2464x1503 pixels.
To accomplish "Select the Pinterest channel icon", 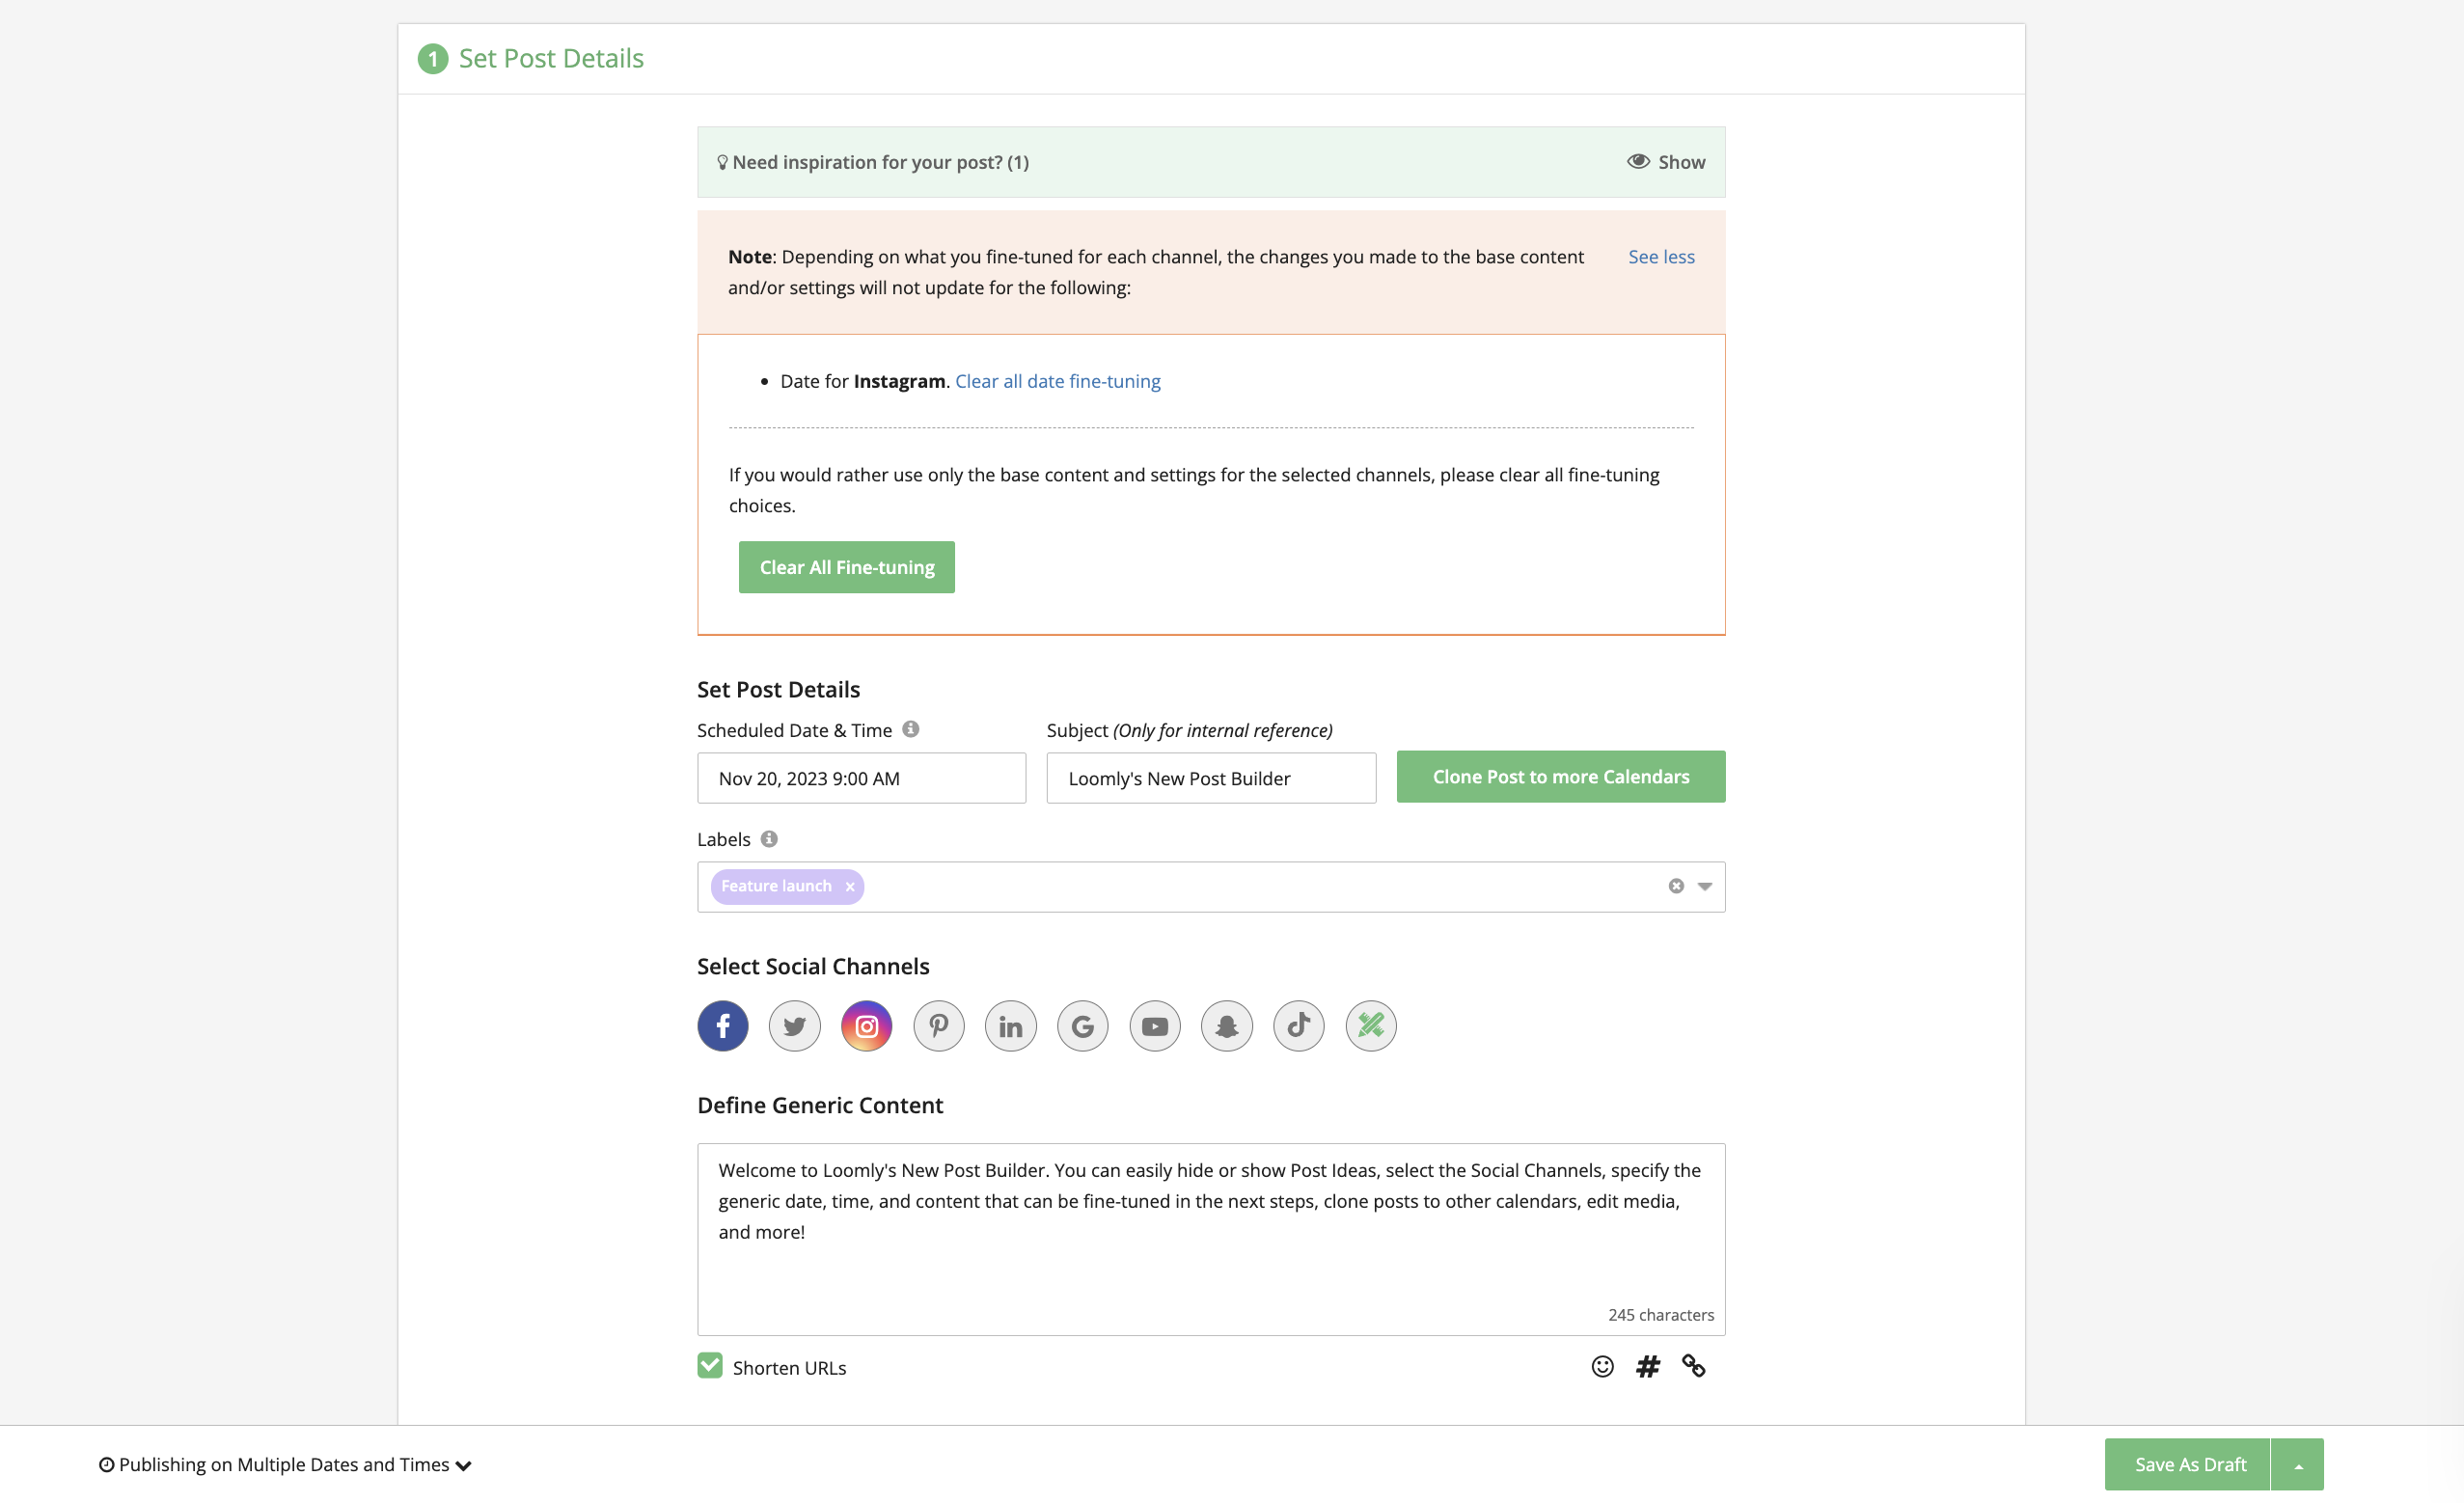I will pyautogui.click(x=938, y=1026).
